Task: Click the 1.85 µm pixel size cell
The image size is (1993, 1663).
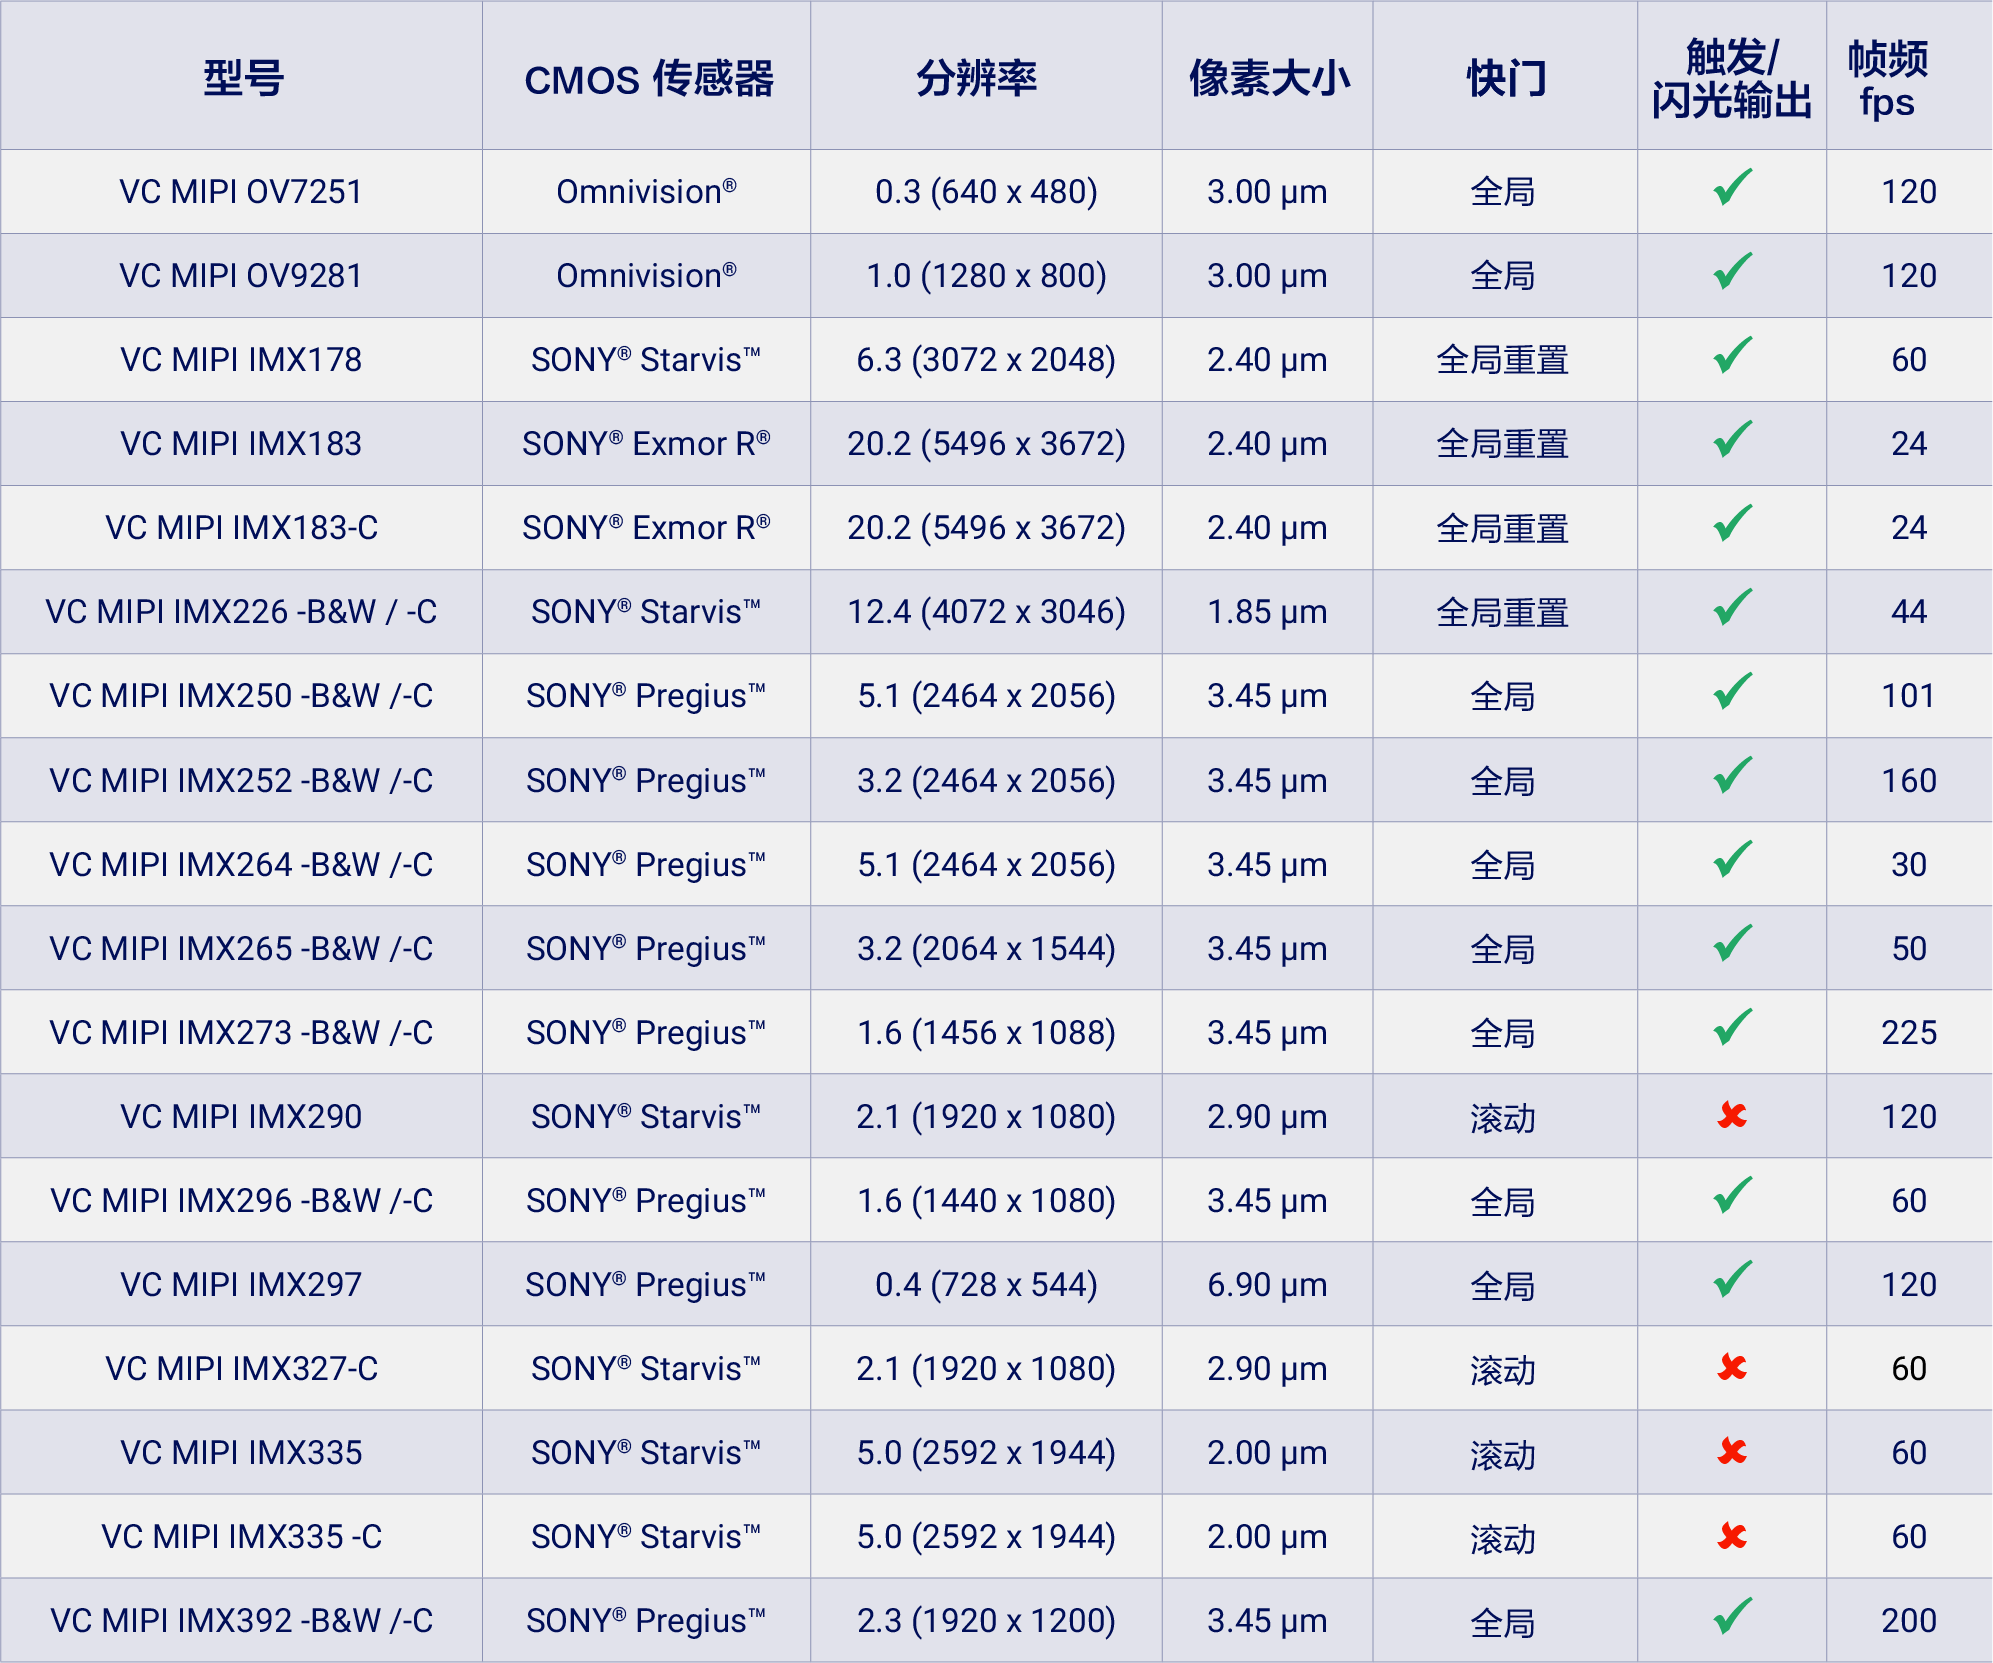Action: click(x=1267, y=612)
